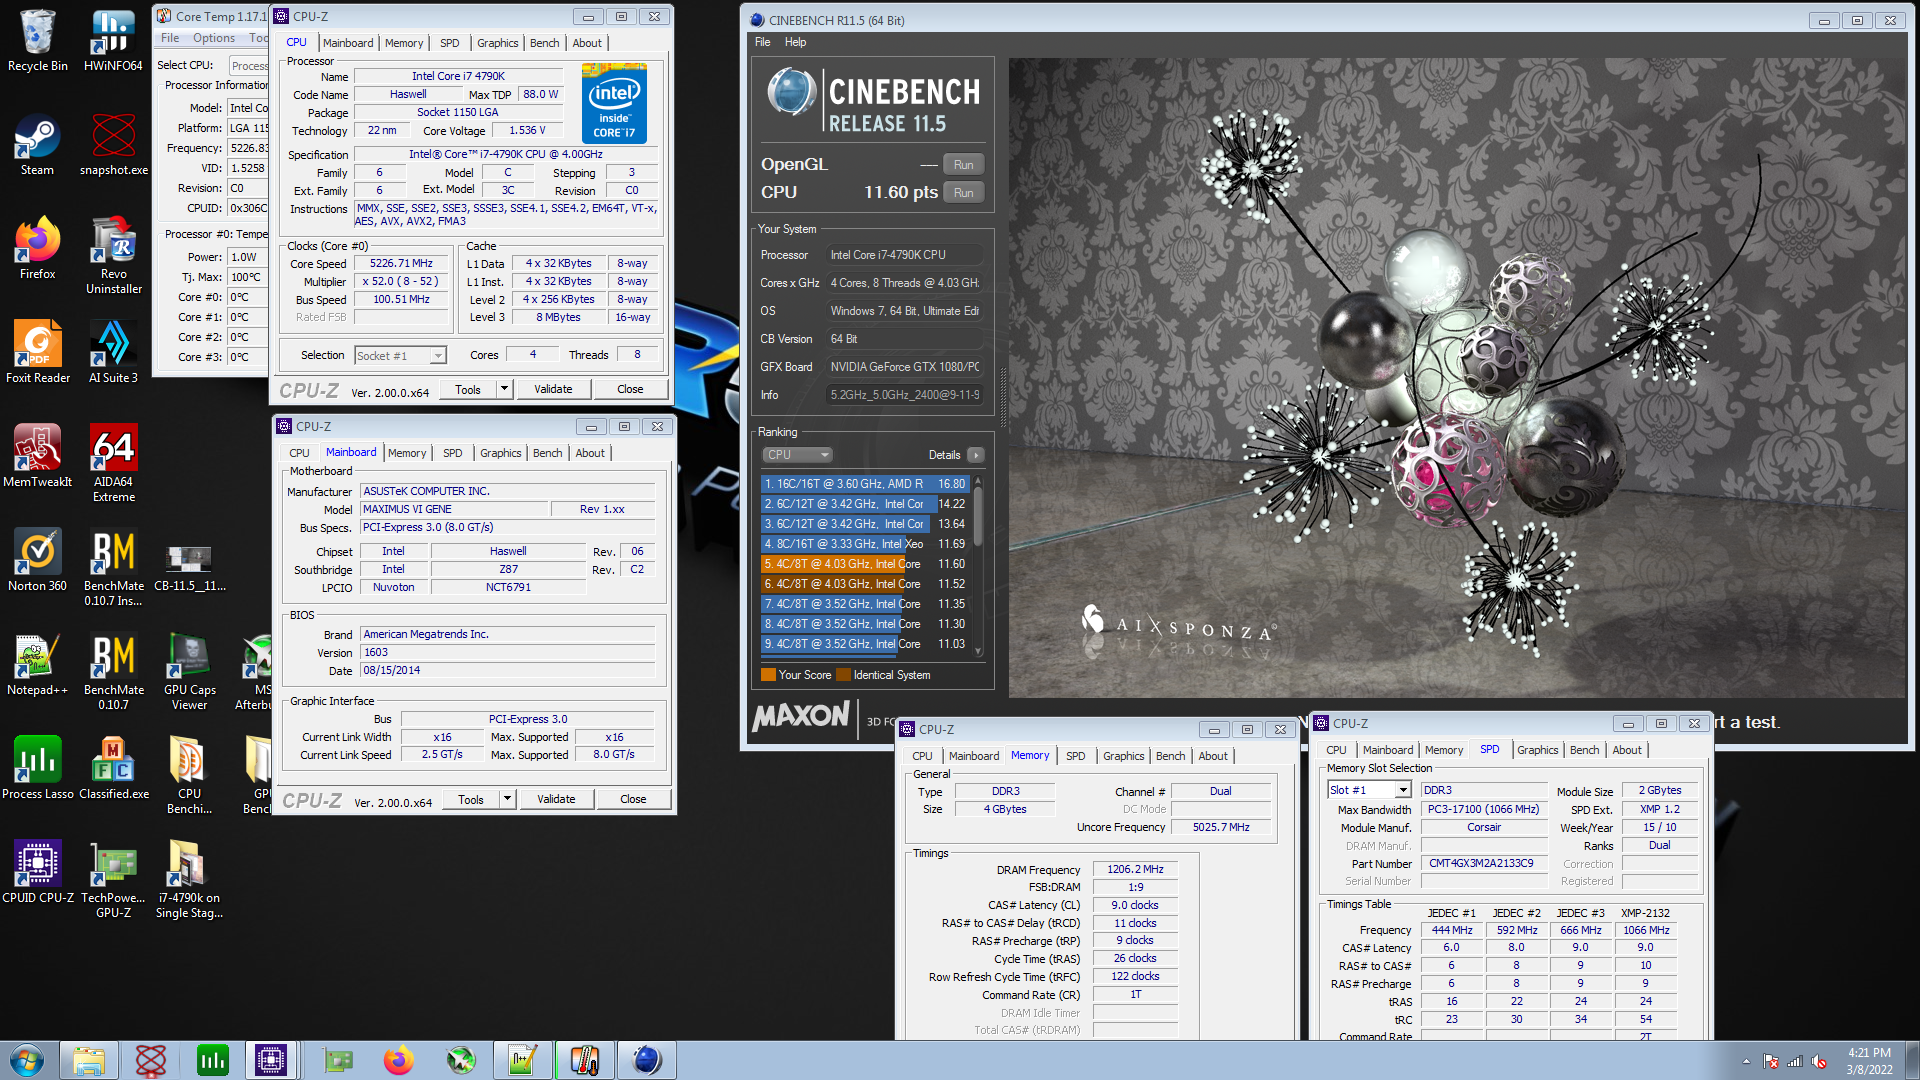Screen dimensions: 1920x1080
Task: Open the CPUID CPU-Z desktop shortcut
Action: point(37,872)
